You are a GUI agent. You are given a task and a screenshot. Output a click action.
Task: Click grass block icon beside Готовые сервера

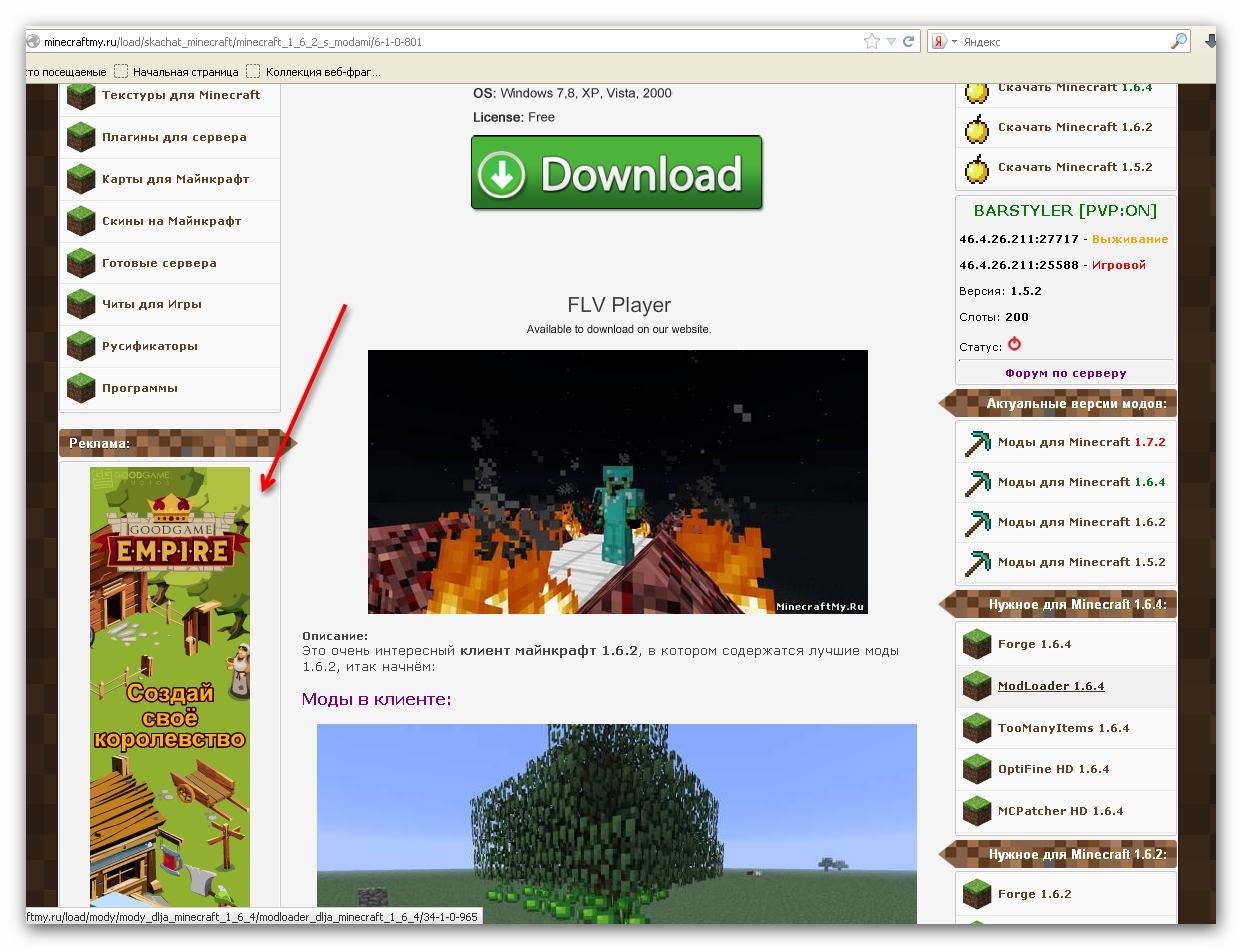coord(80,263)
